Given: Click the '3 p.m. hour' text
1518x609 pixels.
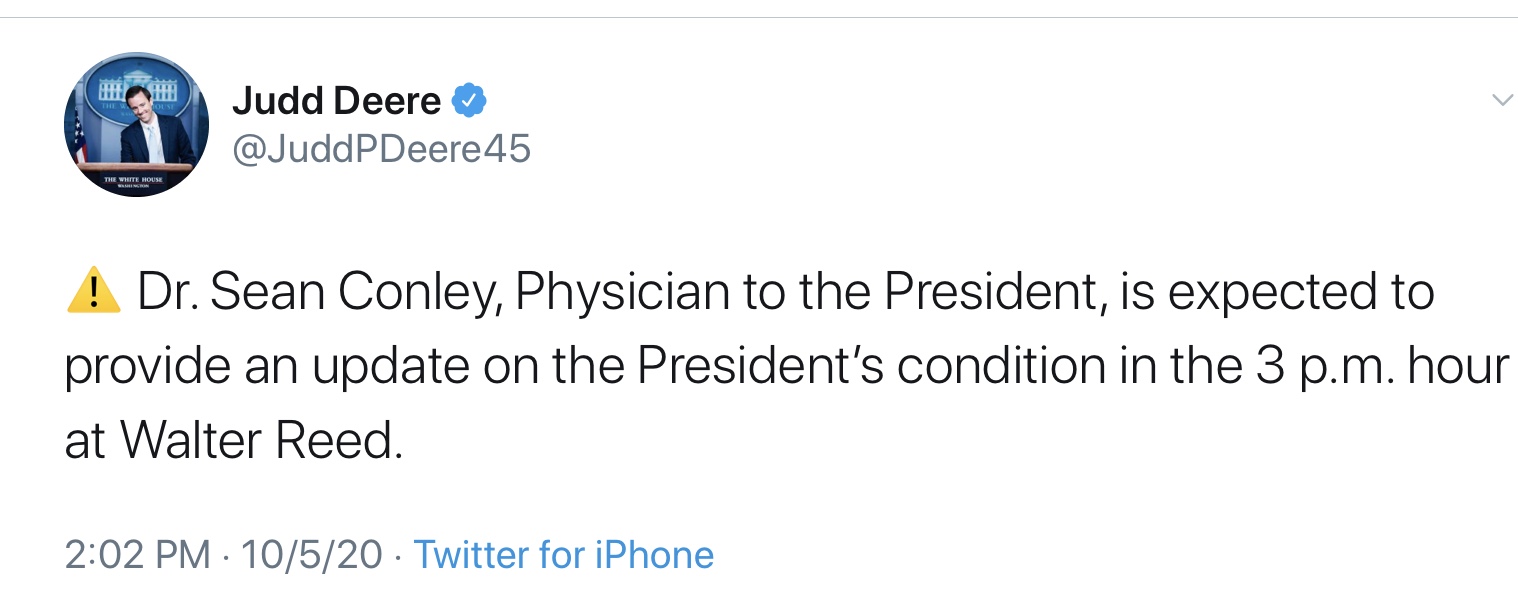Looking at the screenshot, I should click(x=1381, y=368).
